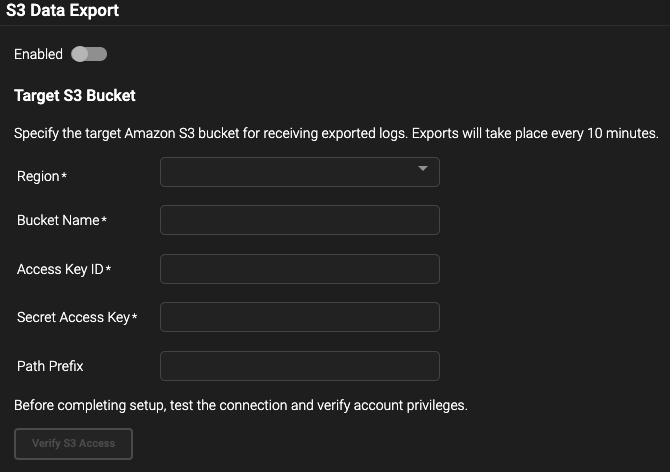670x472 pixels.
Task: Click the Target S3 Bucket heading
Action: click(x=75, y=96)
